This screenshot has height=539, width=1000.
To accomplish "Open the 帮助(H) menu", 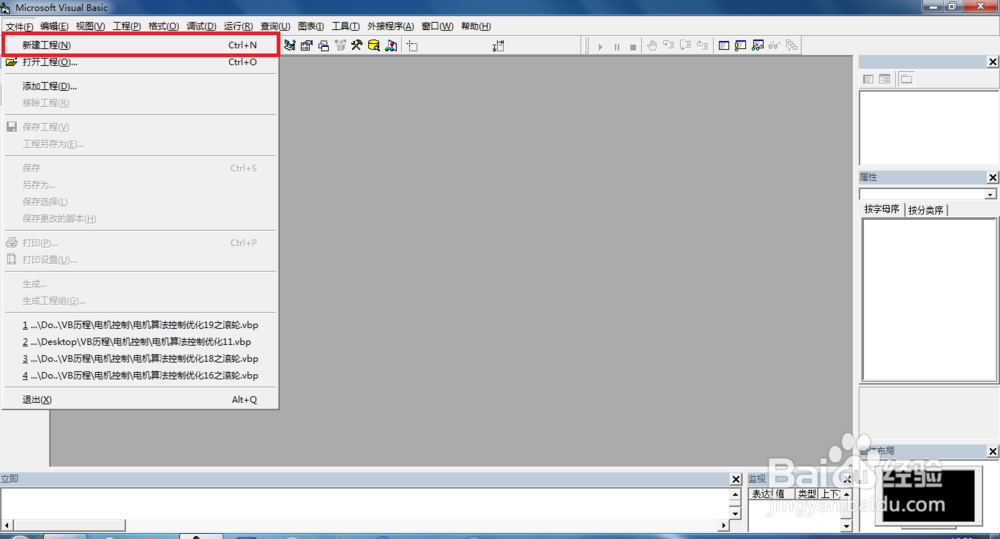I will click(x=476, y=26).
